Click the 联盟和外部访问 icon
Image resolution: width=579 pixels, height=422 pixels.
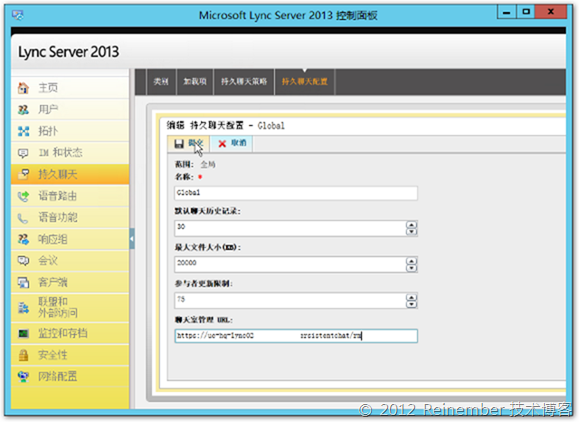[x=23, y=307]
